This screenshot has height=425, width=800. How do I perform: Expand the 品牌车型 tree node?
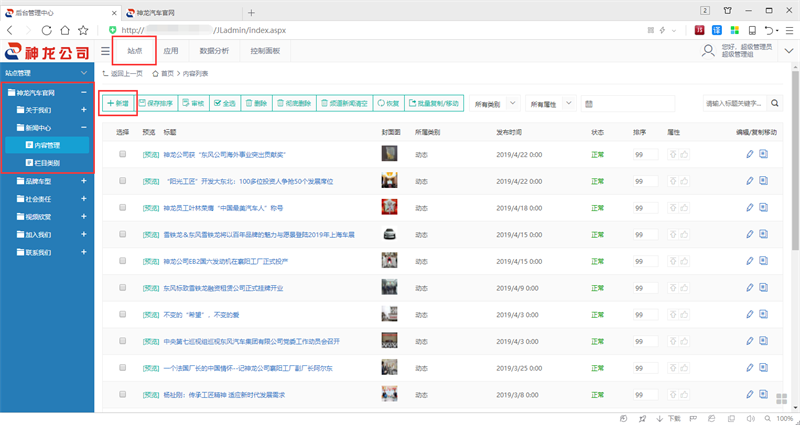[x=84, y=181]
